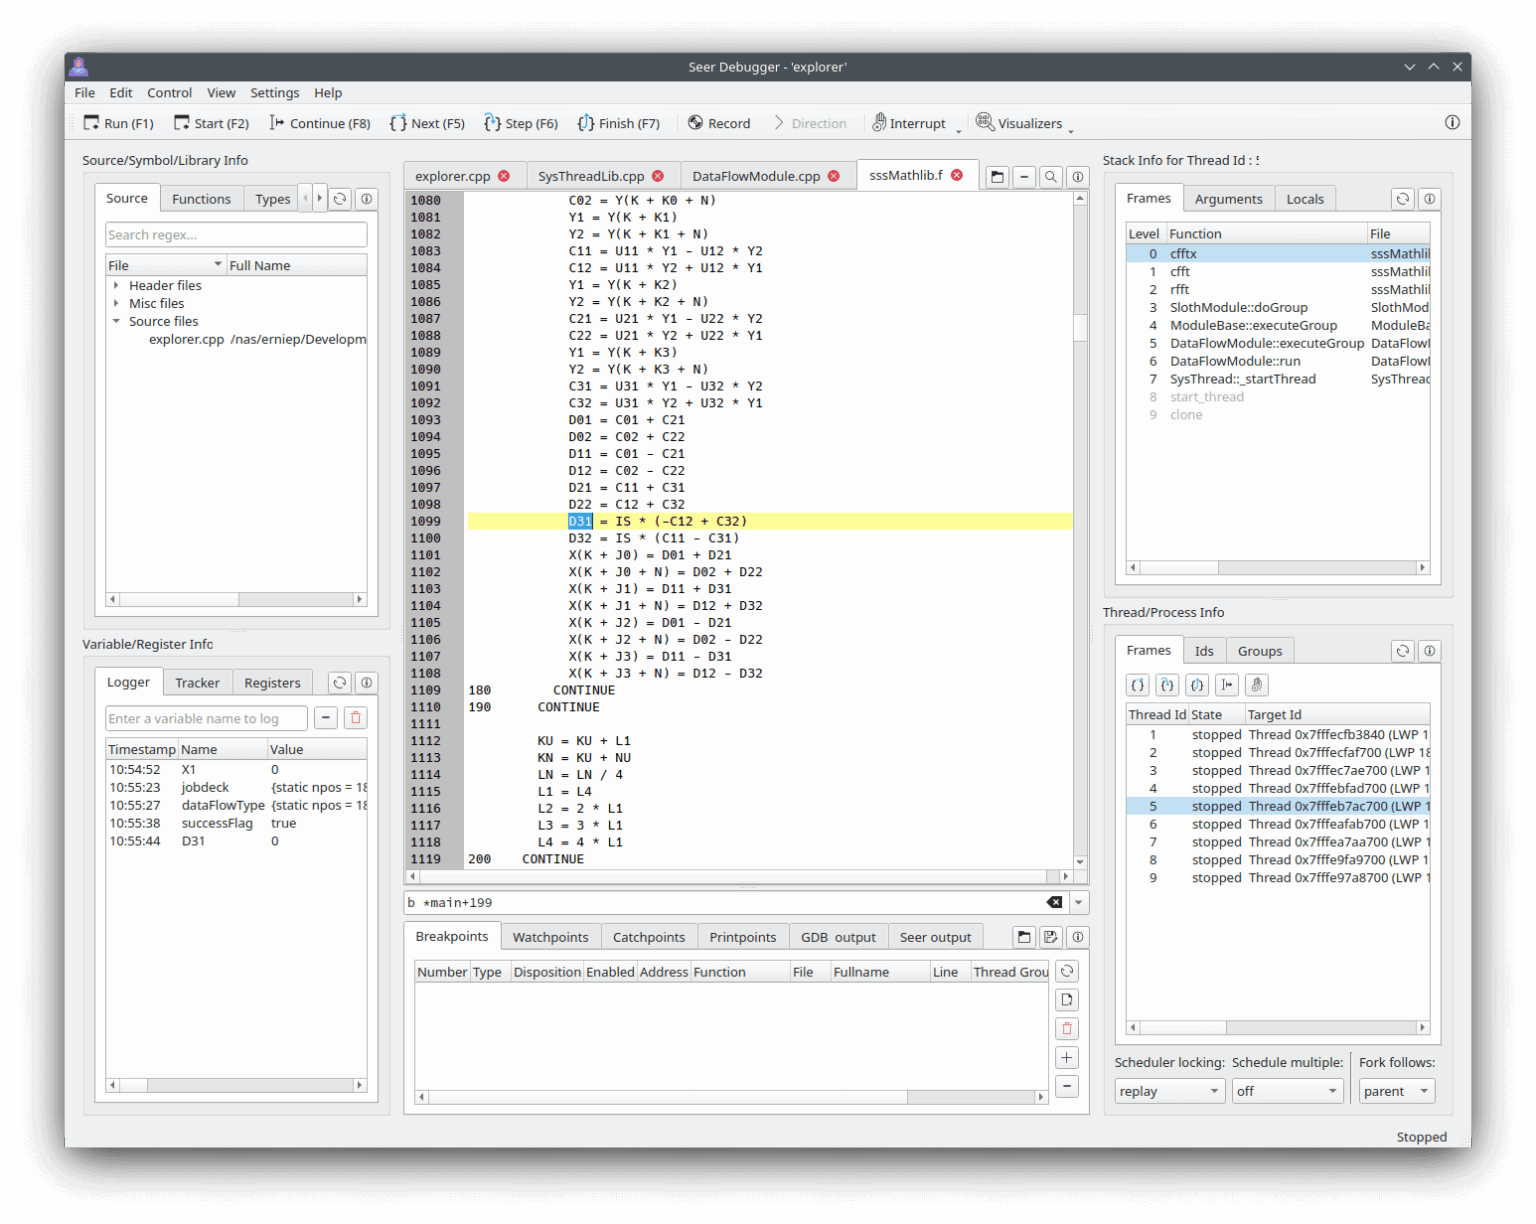Click the editor minus icon beside tabs
The image size is (1536, 1224).
(1024, 177)
